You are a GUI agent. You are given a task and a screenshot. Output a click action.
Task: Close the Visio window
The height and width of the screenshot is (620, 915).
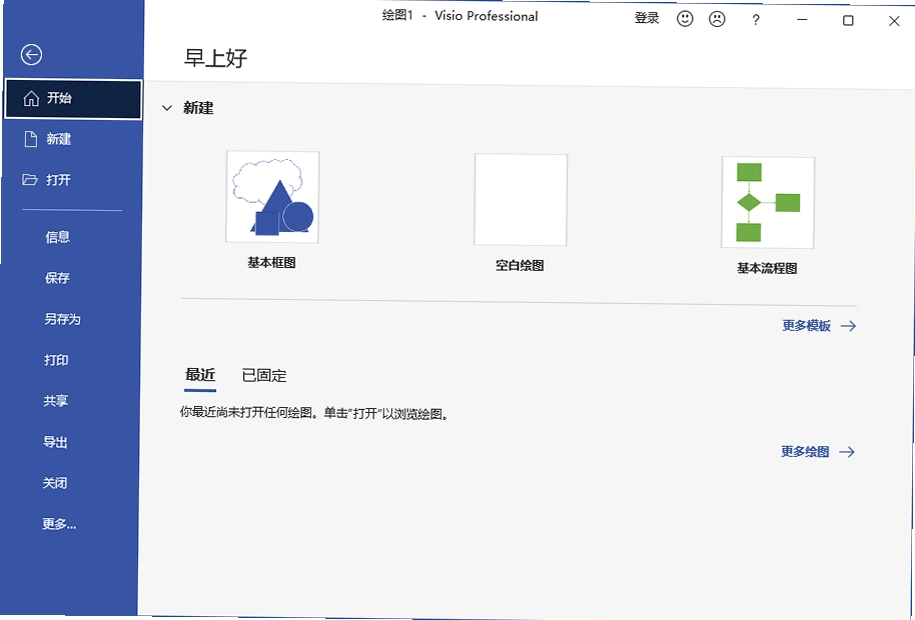[894, 21]
